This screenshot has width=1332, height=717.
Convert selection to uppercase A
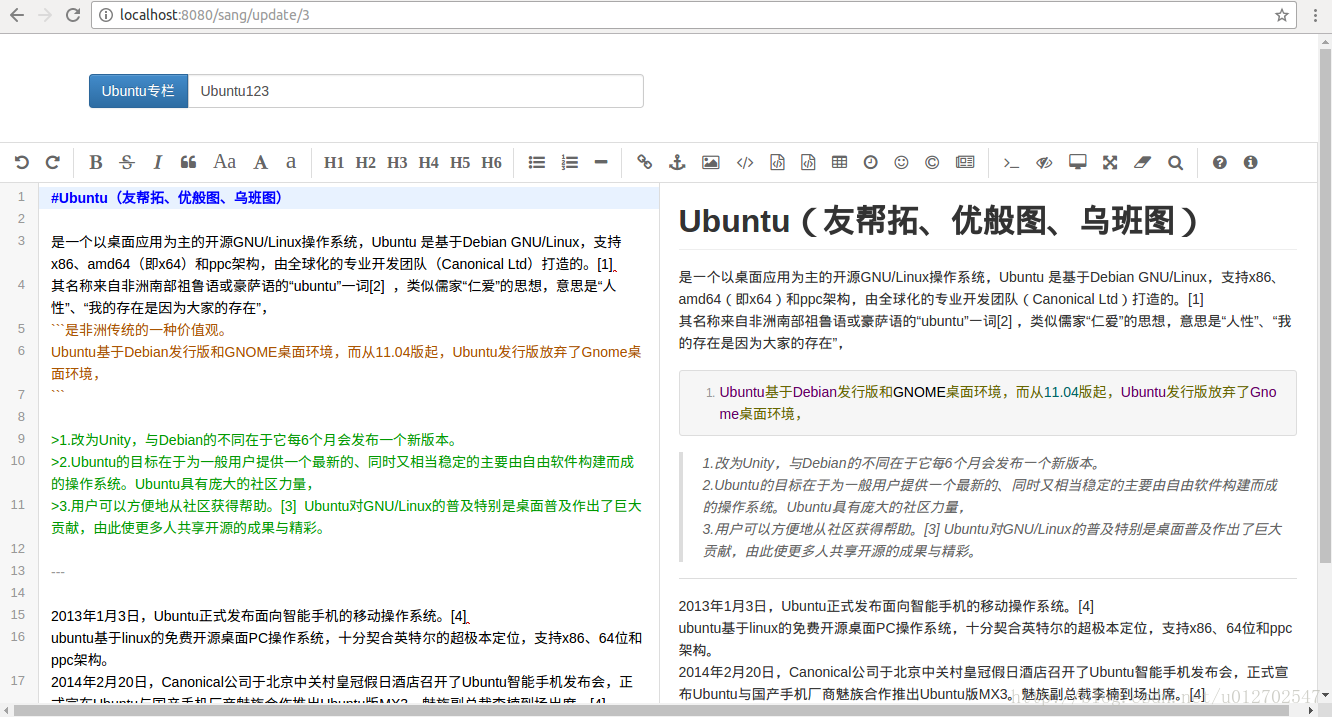pos(260,162)
